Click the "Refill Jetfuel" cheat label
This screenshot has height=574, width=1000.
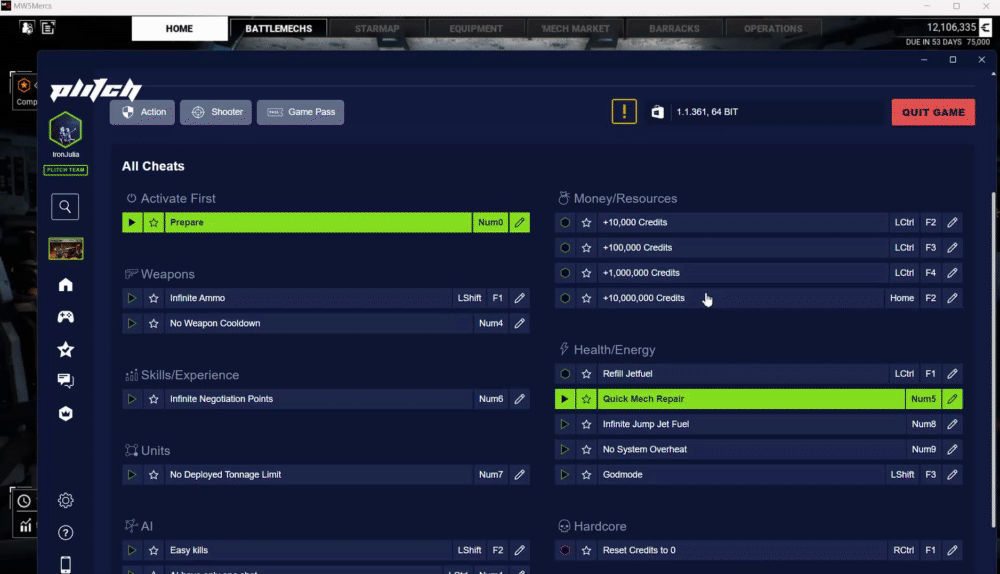(628, 374)
